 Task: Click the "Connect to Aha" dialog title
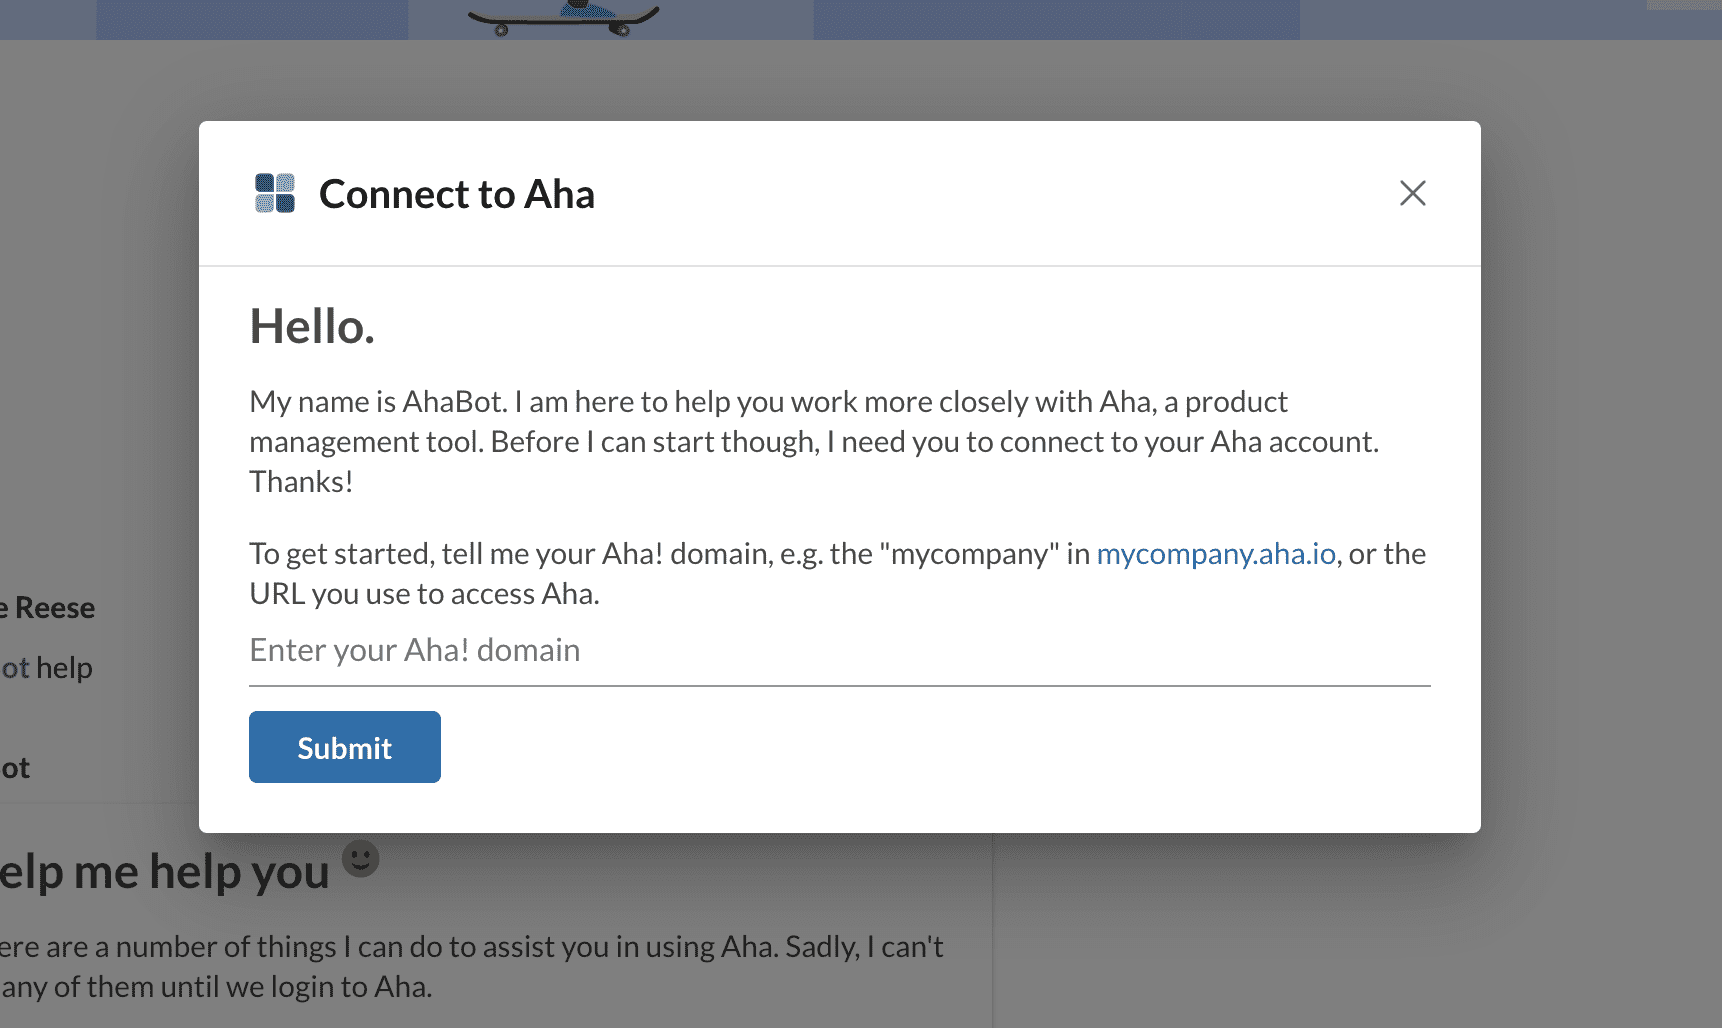click(457, 194)
